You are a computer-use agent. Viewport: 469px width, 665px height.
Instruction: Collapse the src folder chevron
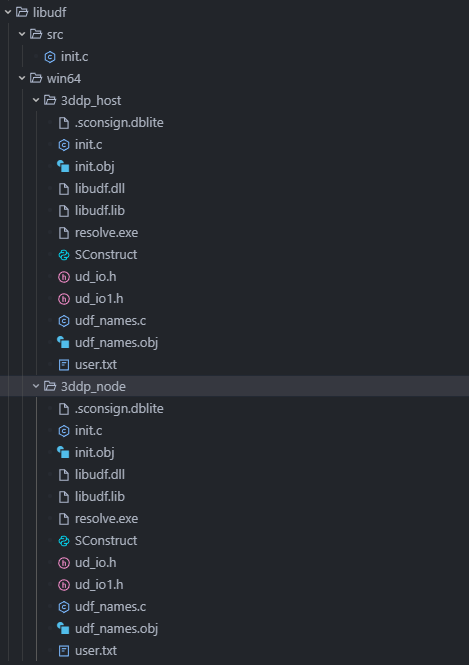(22, 34)
